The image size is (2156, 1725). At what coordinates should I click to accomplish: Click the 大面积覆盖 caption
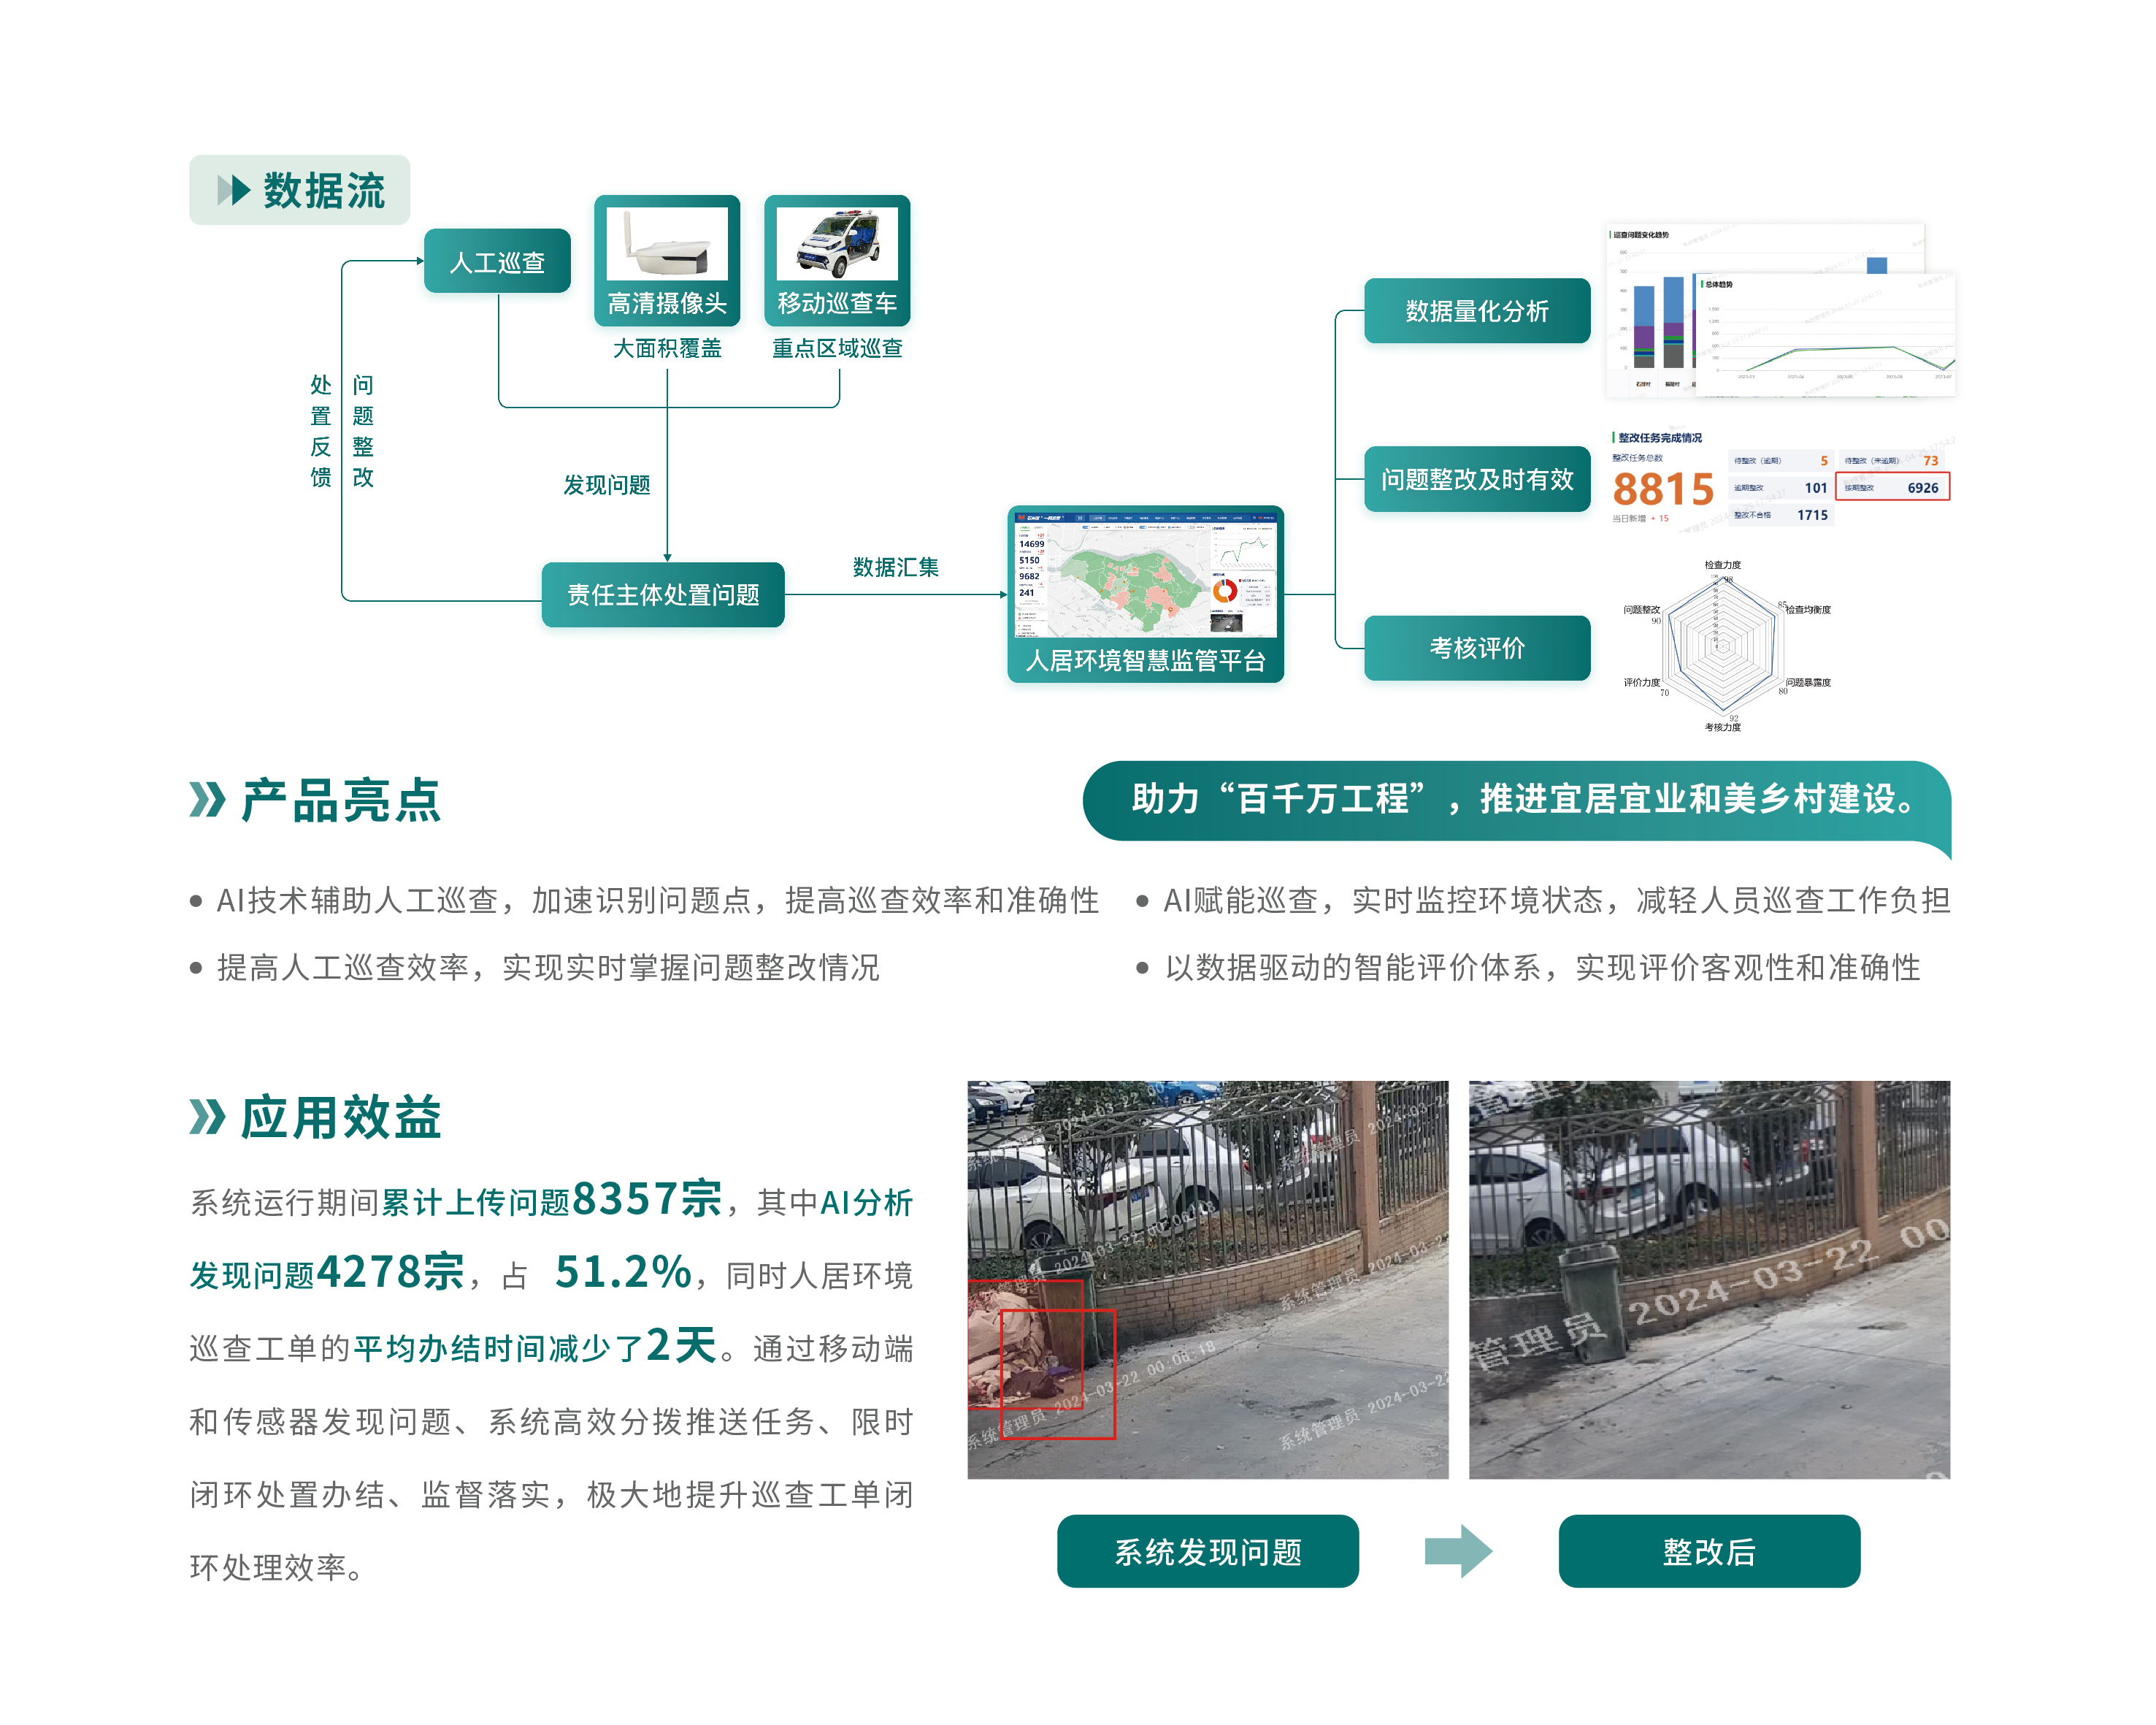coord(667,348)
